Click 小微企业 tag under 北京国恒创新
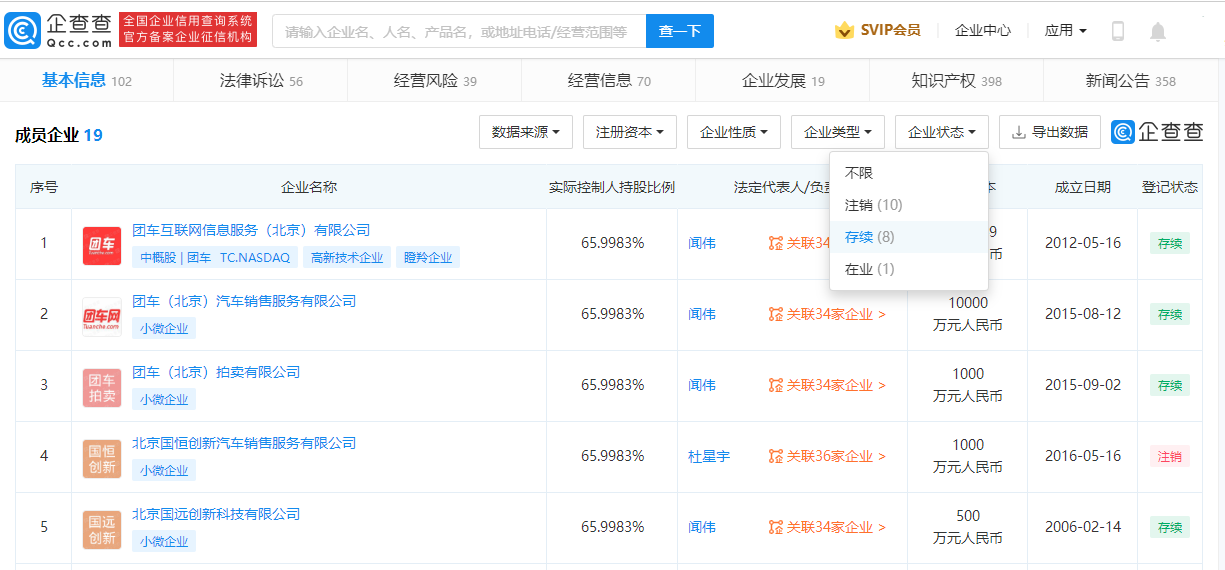Image resolution: width=1225 pixels, height=570 pixels. point(164,470)
